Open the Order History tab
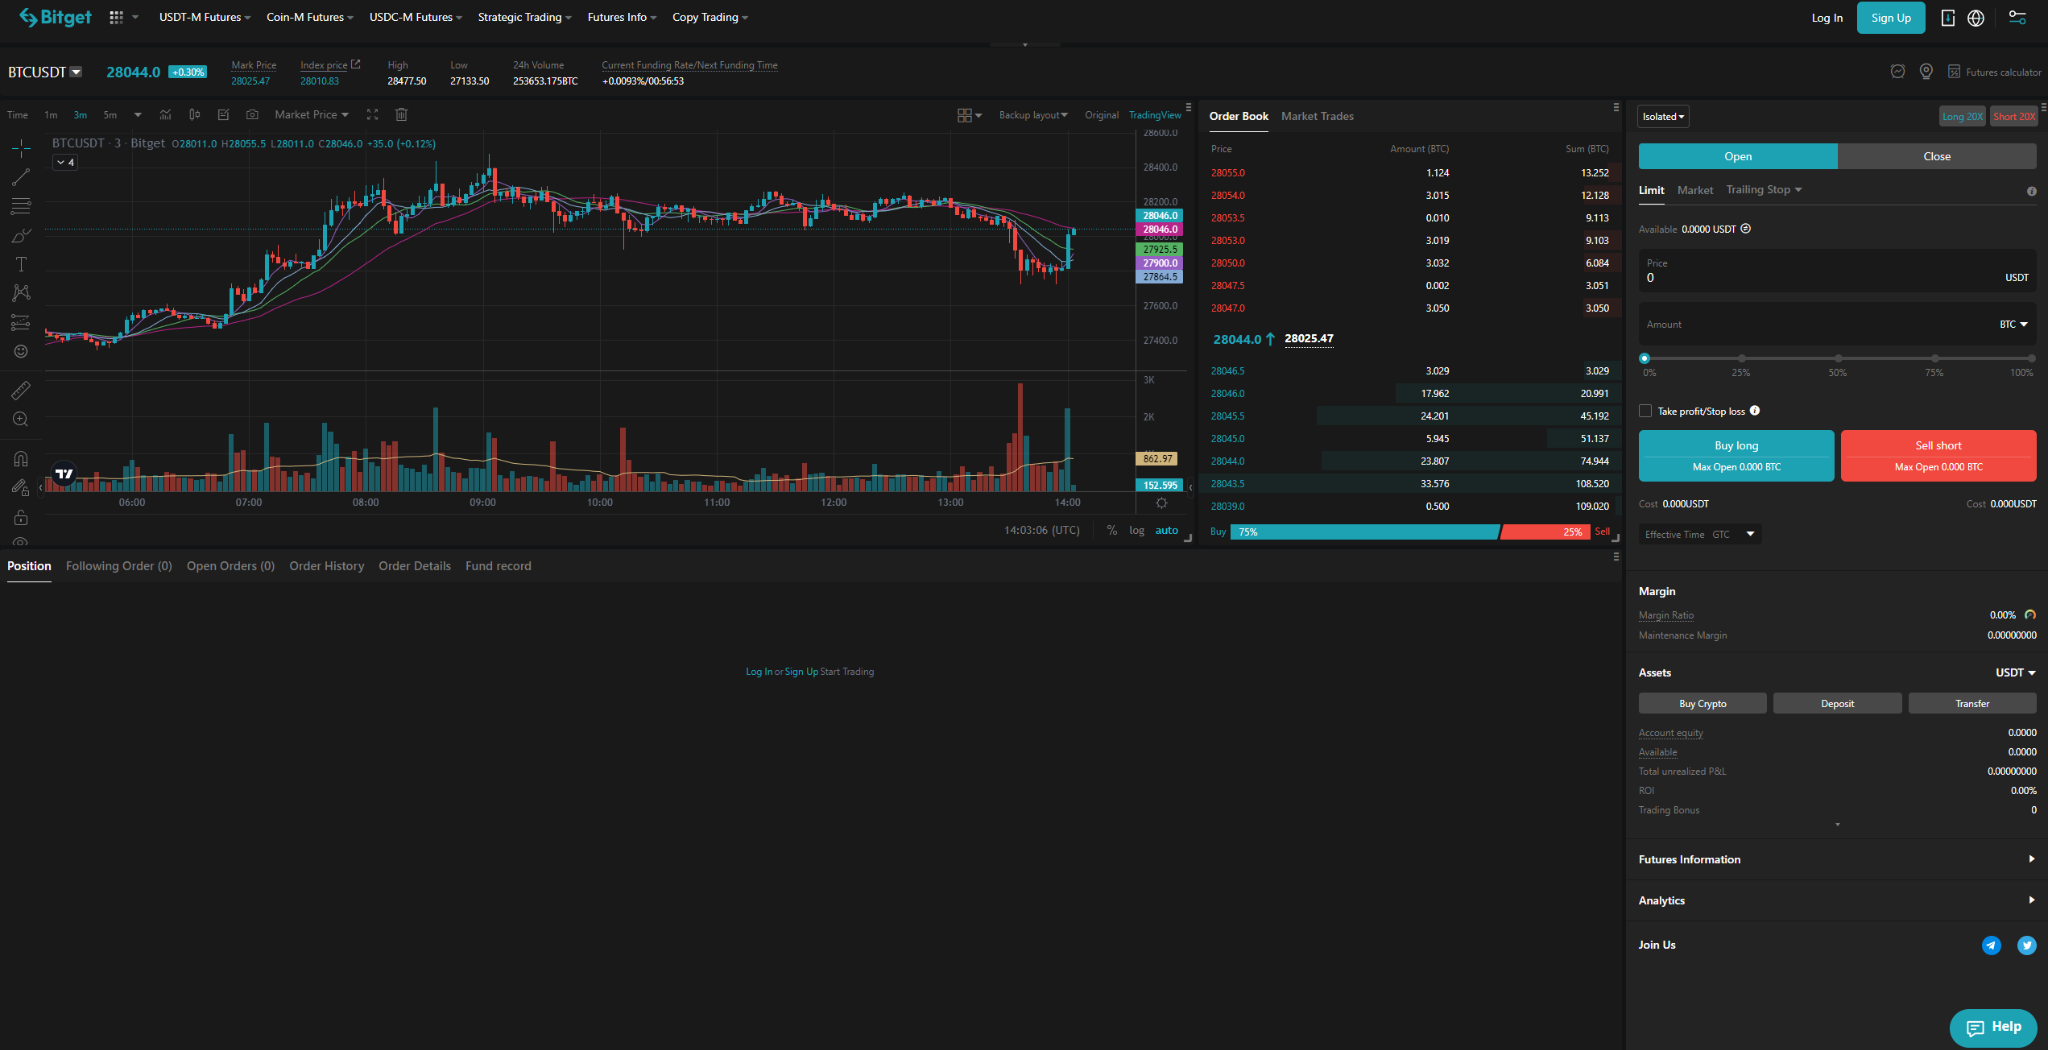The width and height of the screenshot is (2048, 1050). [x=326, y=566]
